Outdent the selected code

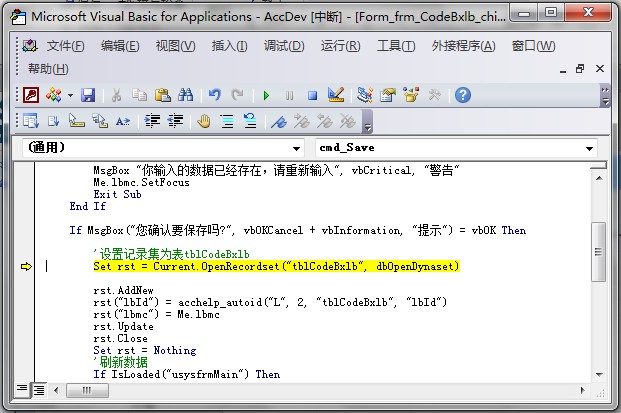point(175,121)
